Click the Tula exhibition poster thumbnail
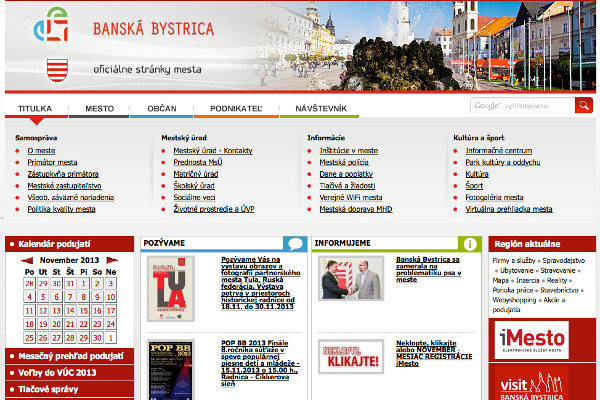This screenshot has width=600, height=400. (171, 289)
